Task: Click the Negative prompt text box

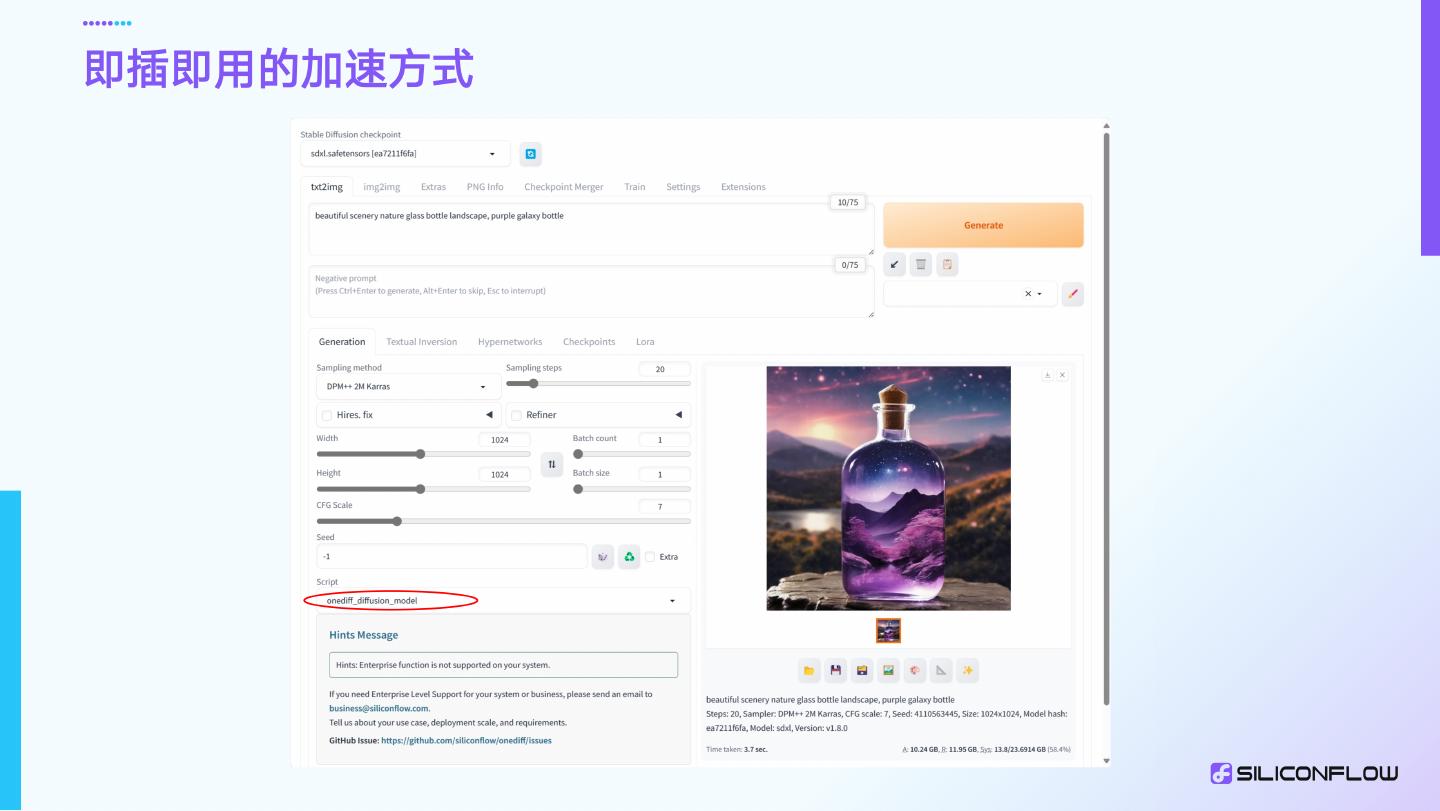Action: pos(591,292)
